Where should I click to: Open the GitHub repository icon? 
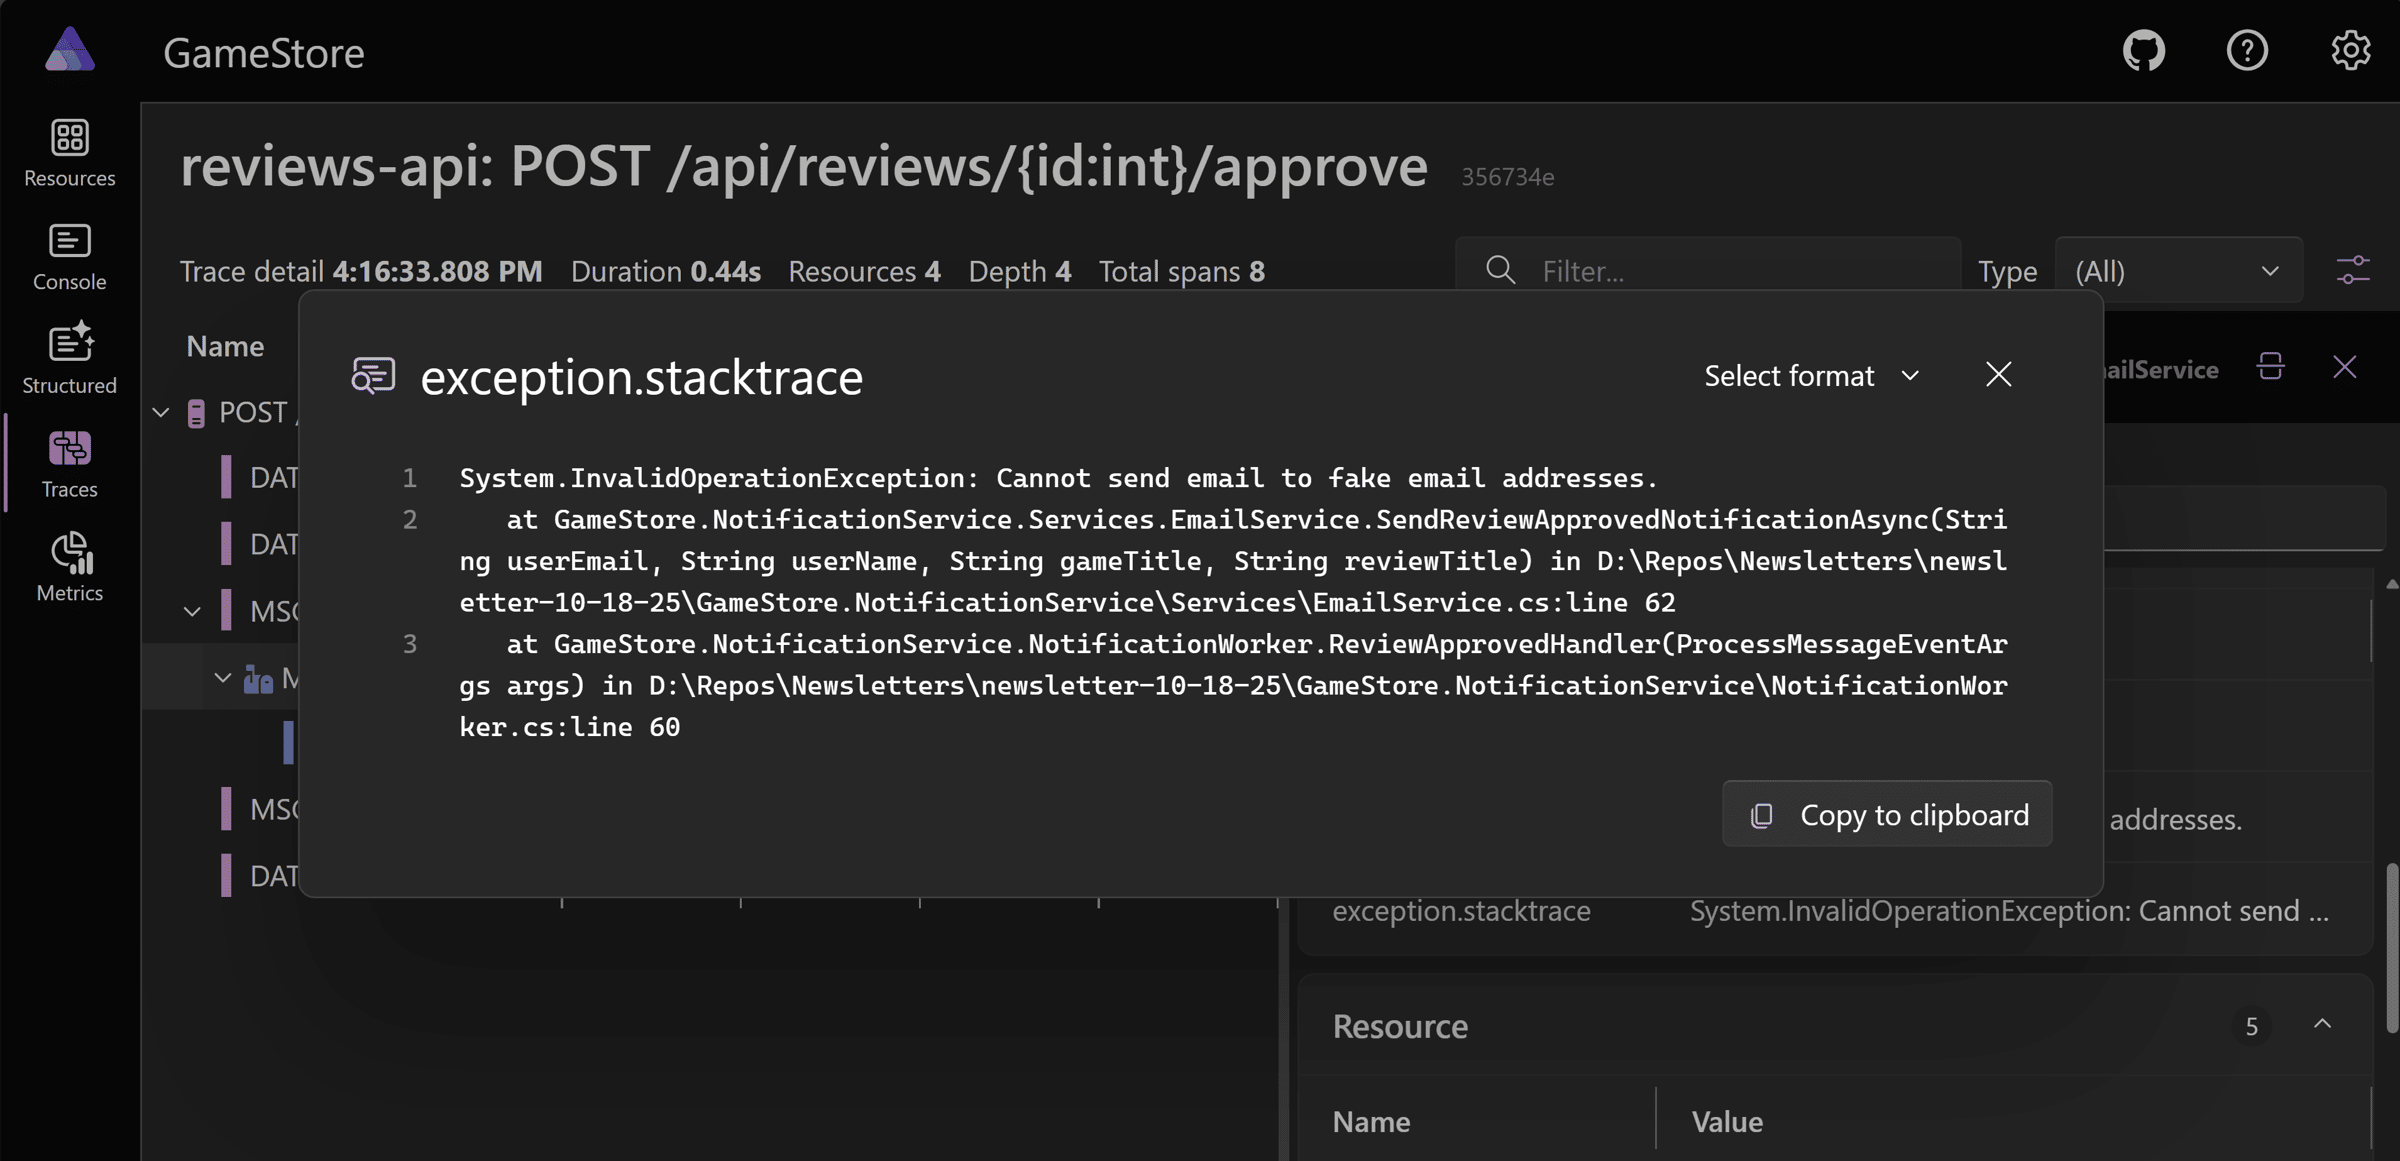click(x=2144, y=51)
